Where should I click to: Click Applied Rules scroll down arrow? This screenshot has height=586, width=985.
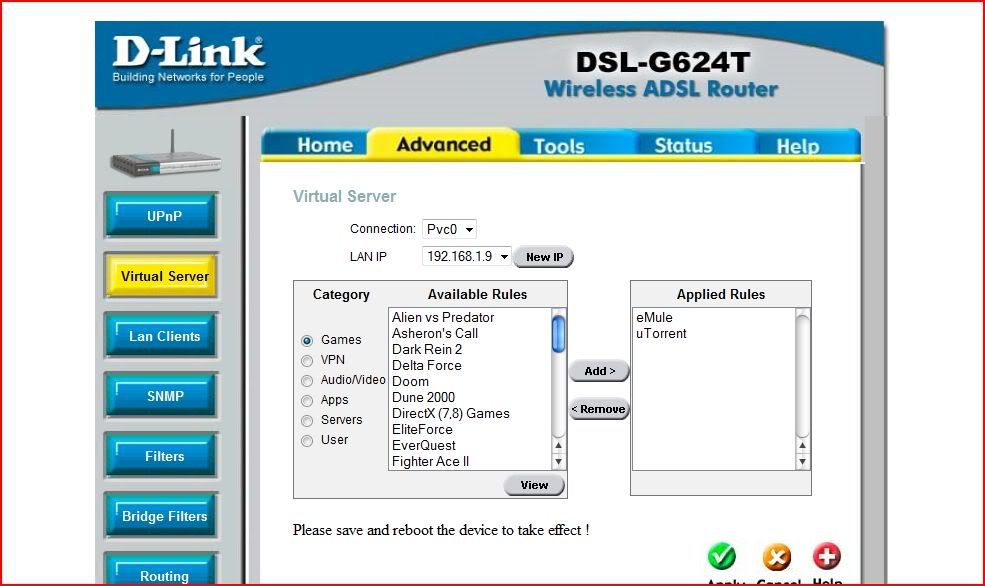pos(802,462)
